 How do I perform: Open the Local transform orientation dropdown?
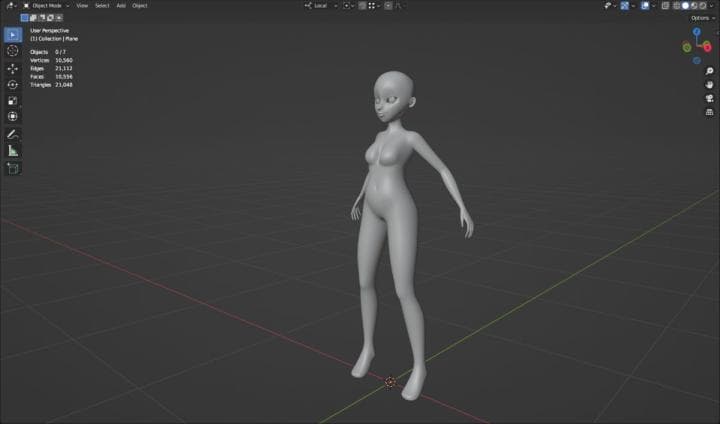click(x=320, y=5)
